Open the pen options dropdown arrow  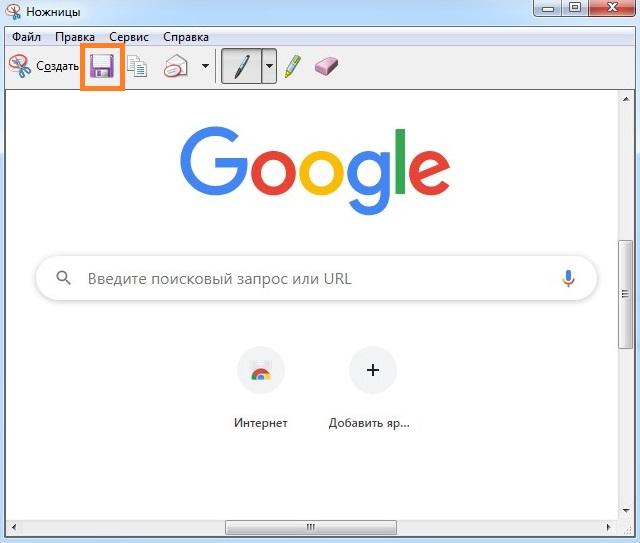point(269,66)
